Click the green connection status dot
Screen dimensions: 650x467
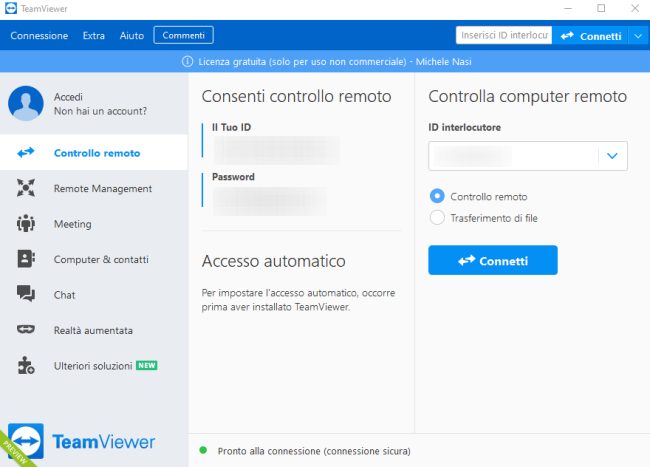coord(203,450)
